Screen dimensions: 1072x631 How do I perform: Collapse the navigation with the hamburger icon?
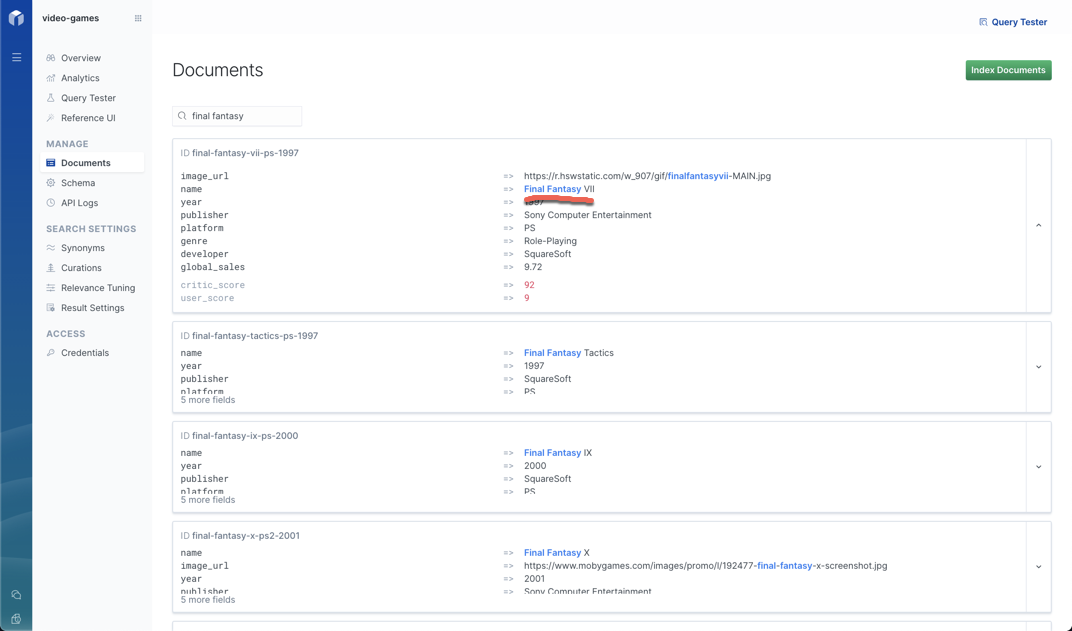click(x=16, y=57)
